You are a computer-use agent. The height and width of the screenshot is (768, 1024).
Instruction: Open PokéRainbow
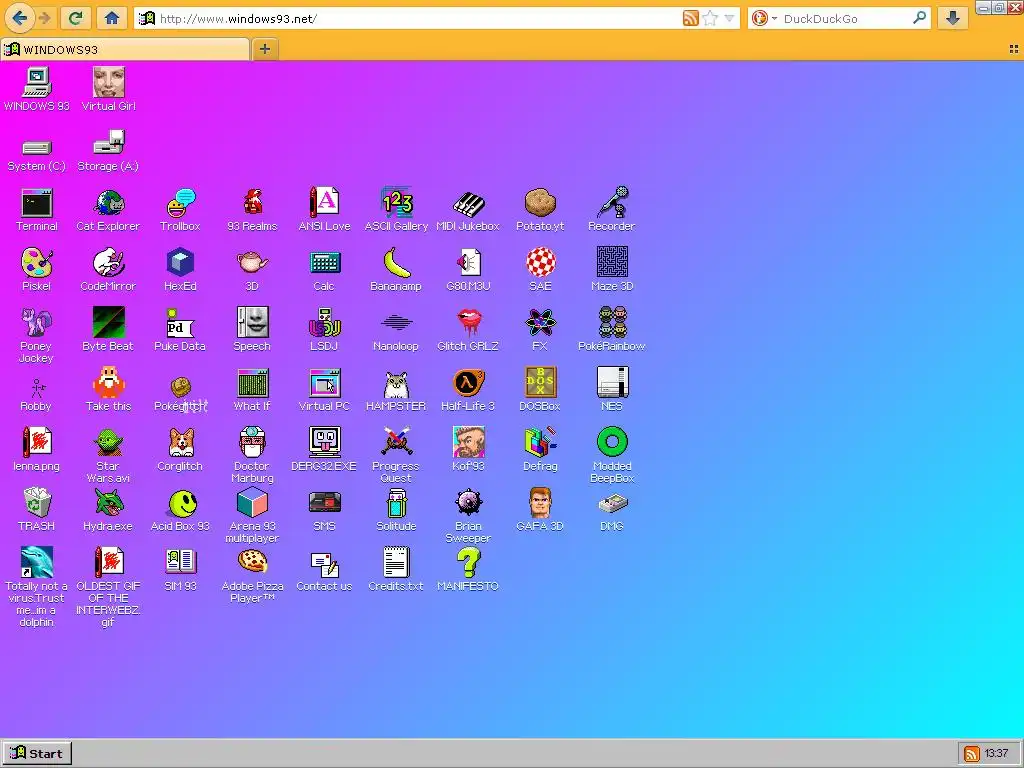612,329
